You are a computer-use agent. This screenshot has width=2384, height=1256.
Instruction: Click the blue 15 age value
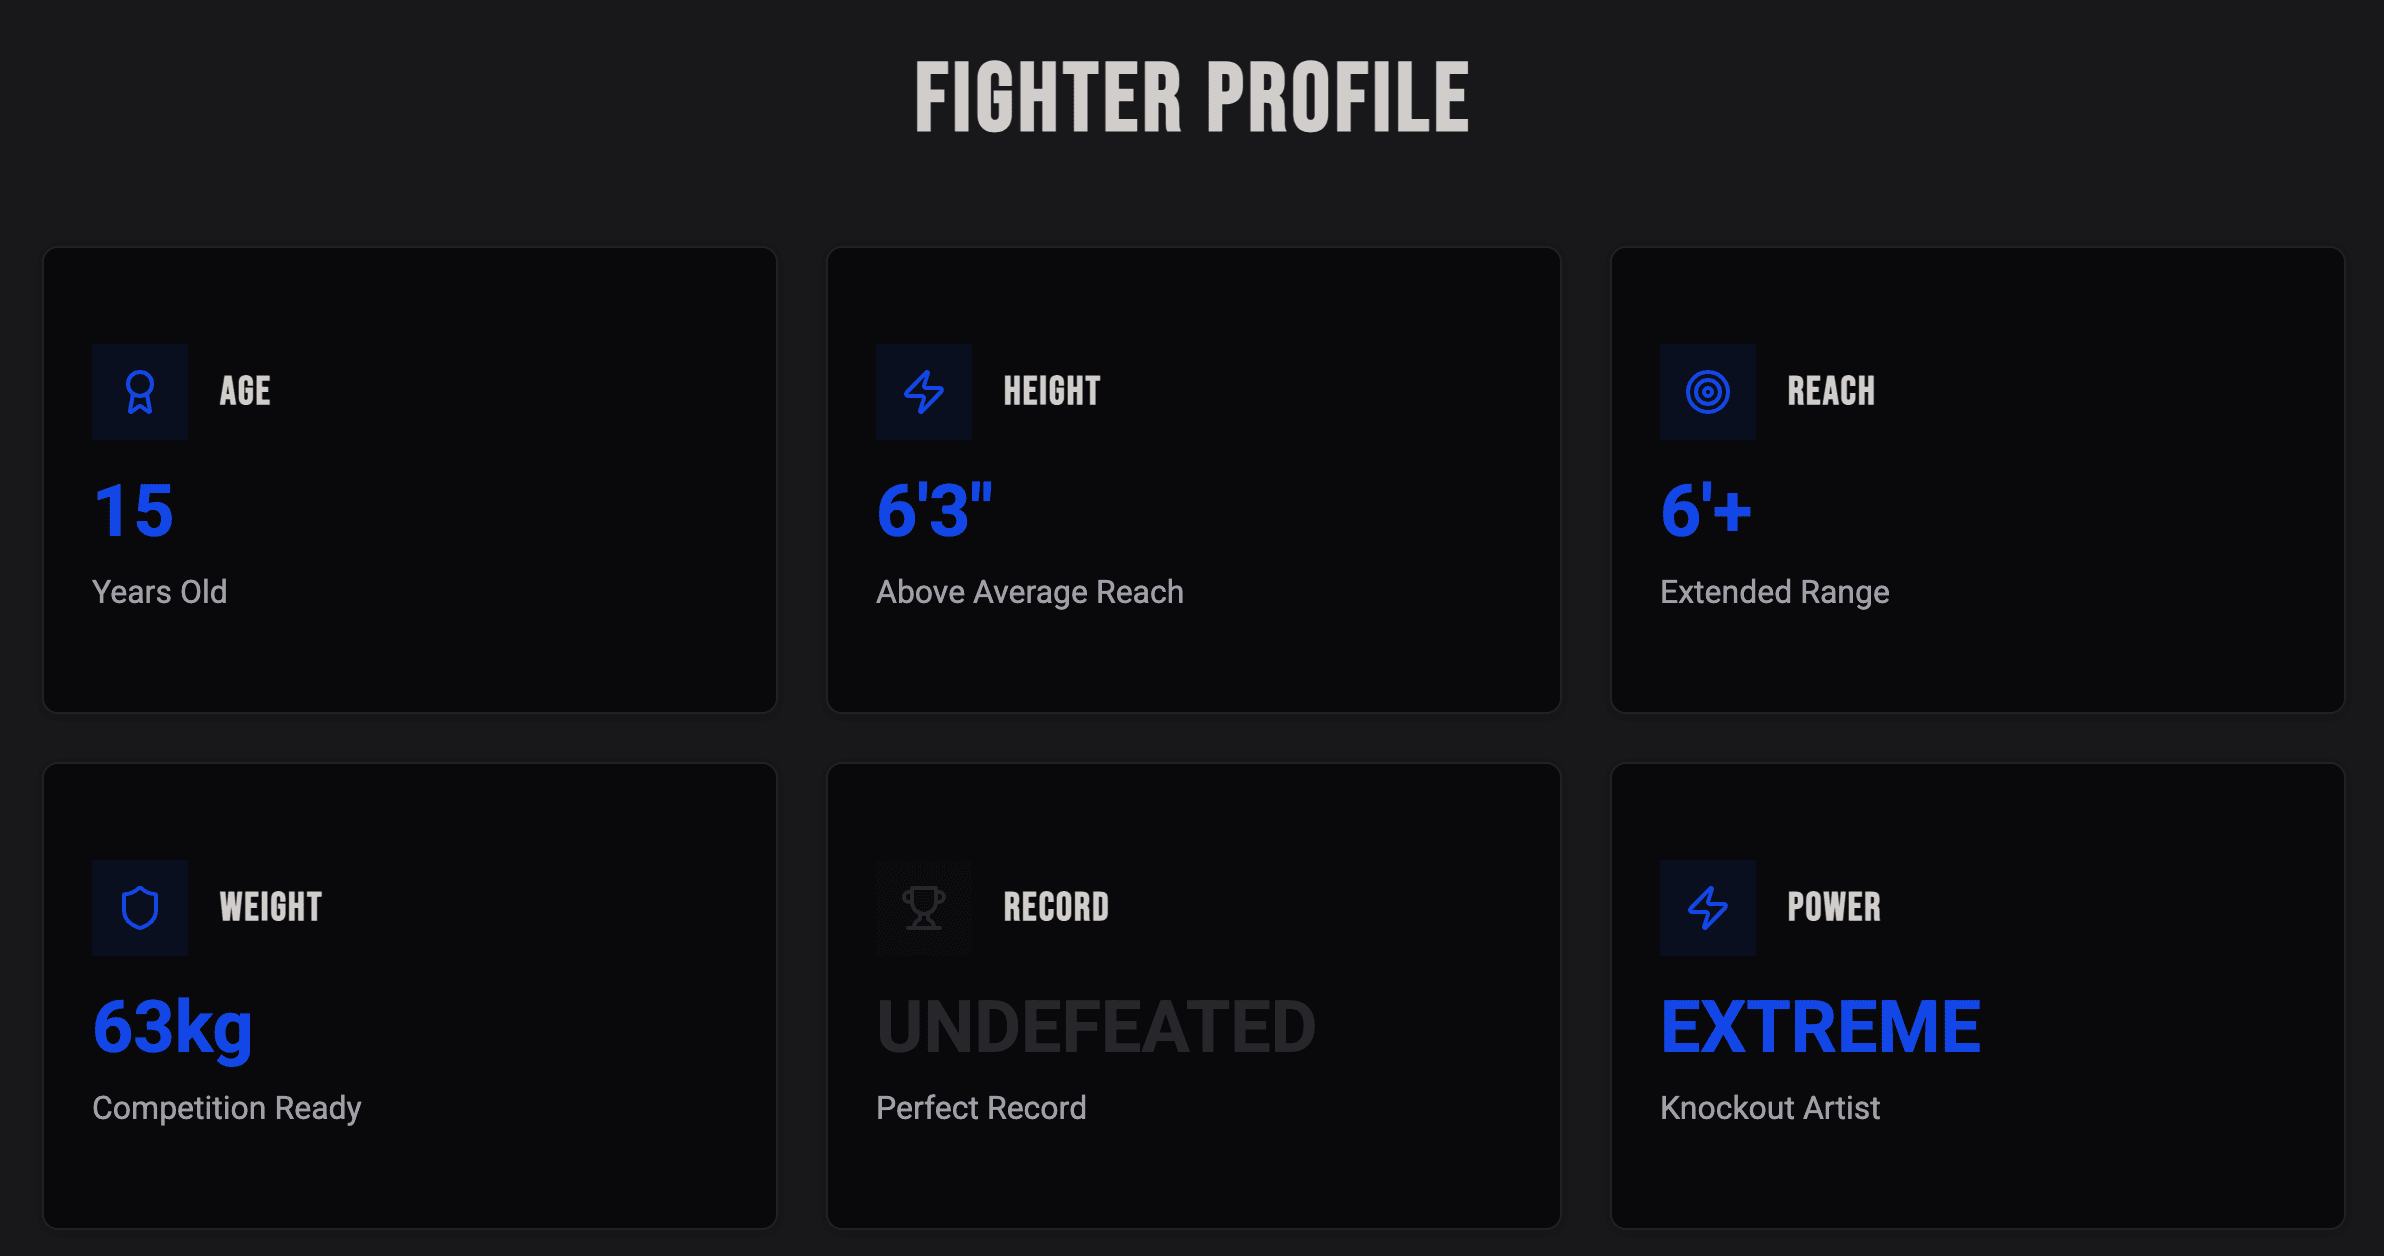coord(134,511)
